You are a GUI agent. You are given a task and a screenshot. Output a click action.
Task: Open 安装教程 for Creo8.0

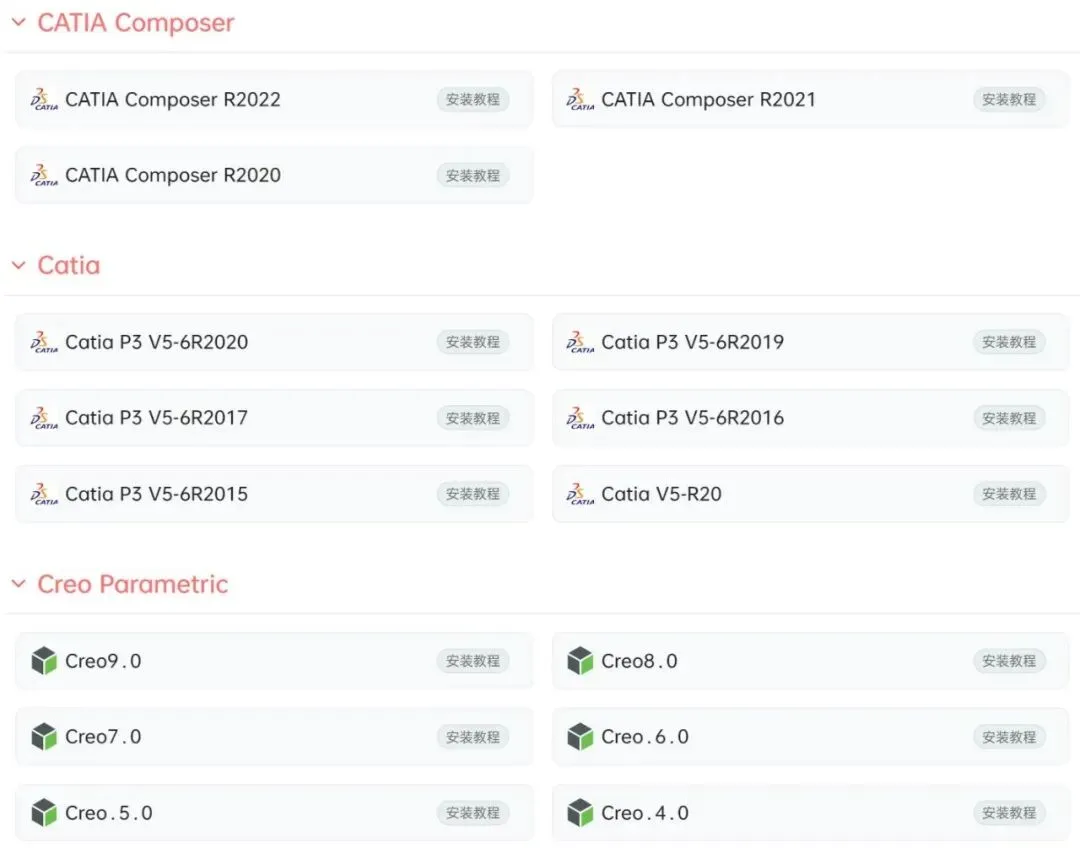tap(1009, 661)
